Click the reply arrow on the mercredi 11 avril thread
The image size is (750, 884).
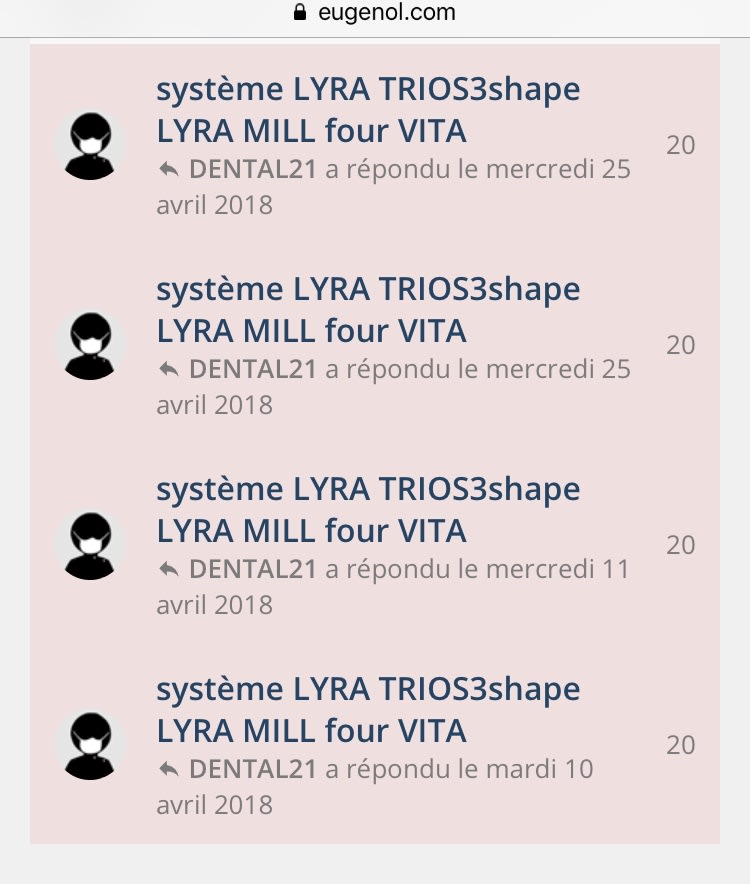tap(168, 570)
